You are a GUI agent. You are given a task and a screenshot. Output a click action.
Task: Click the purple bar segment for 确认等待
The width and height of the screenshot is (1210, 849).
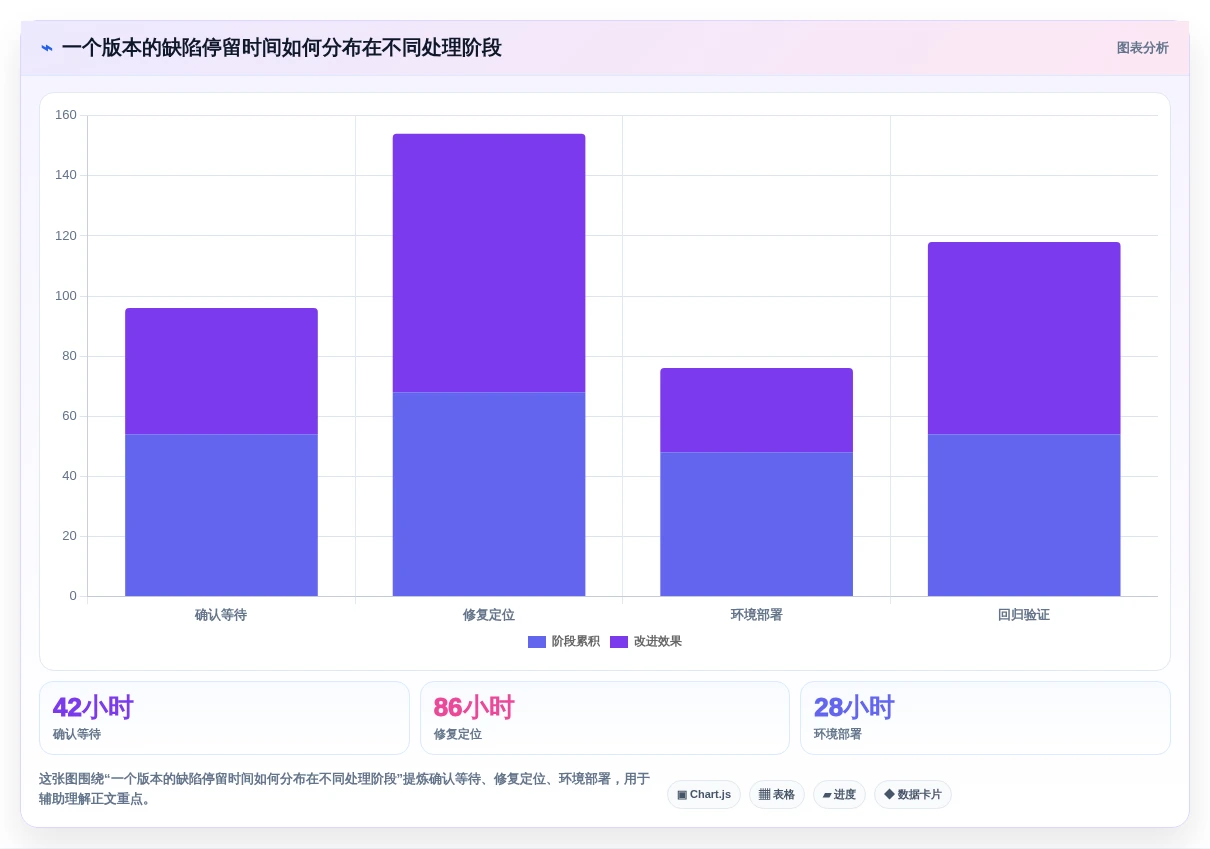pos(221,371)
